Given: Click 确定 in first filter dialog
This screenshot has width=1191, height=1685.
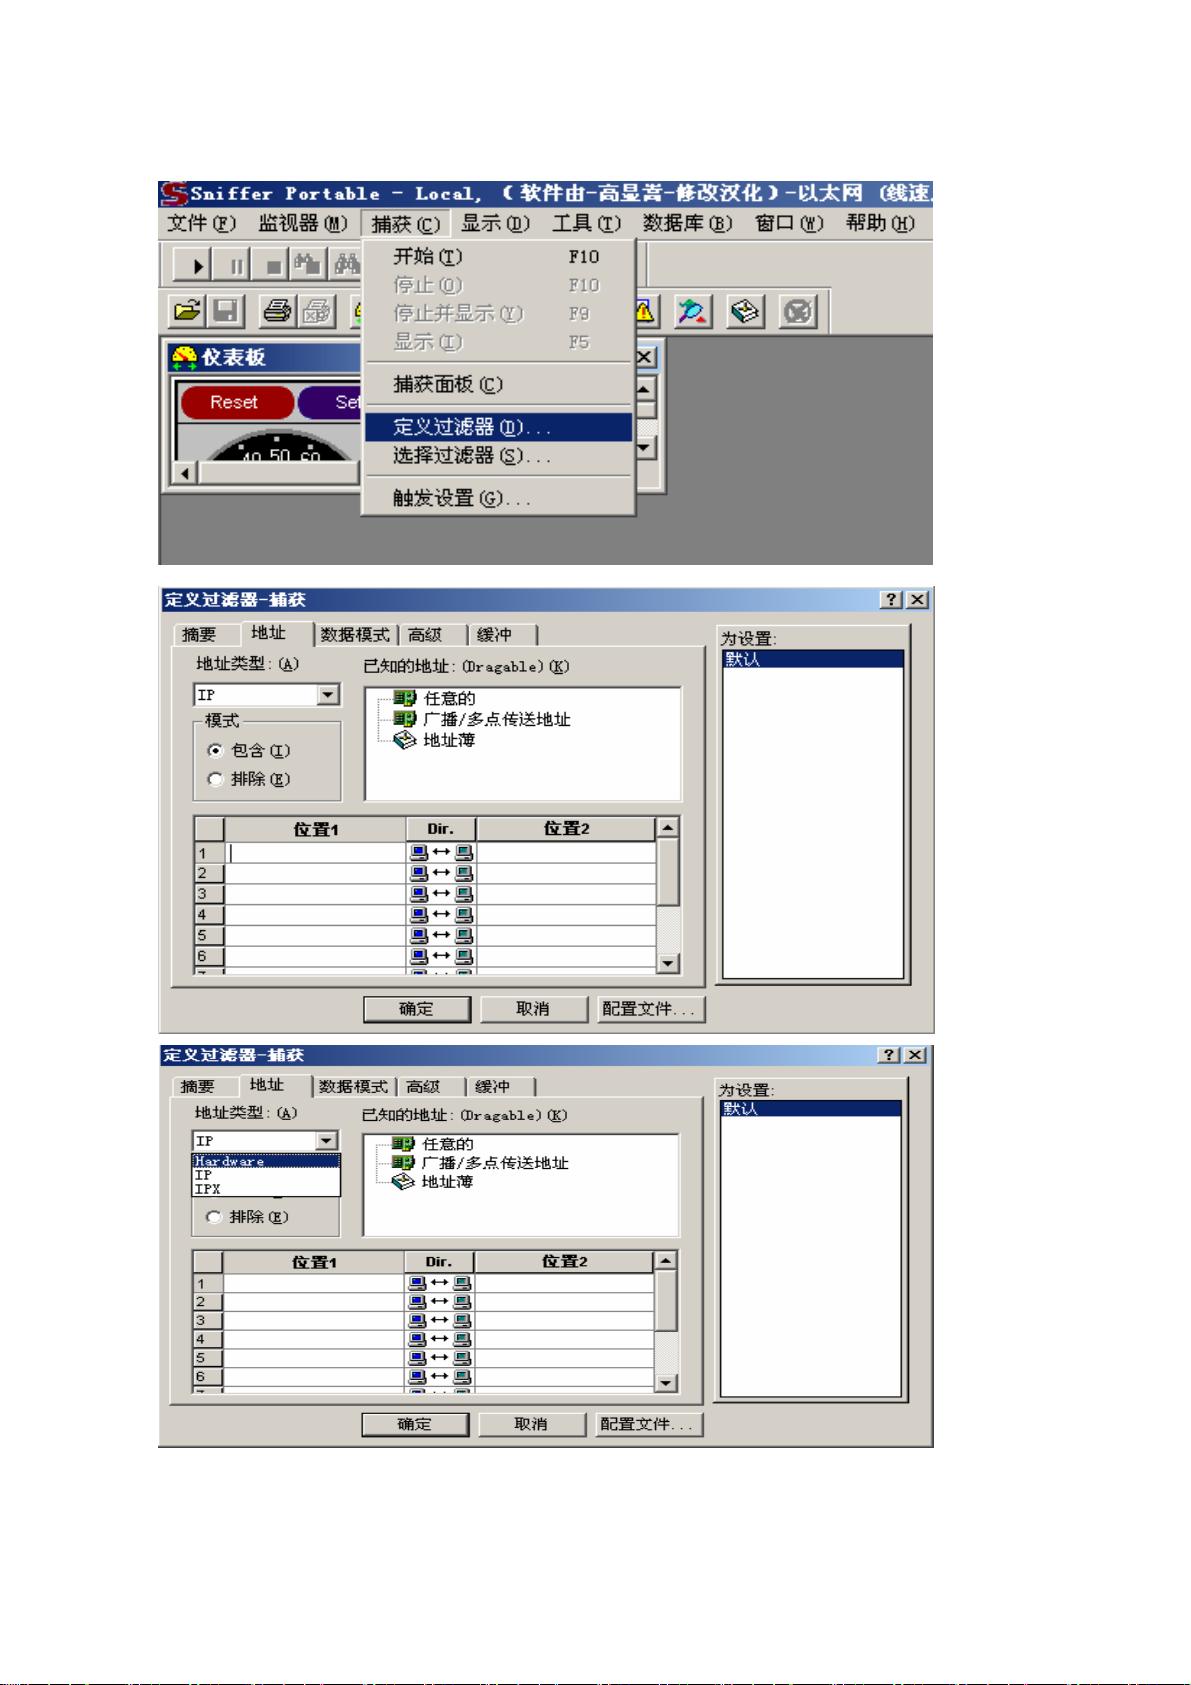Looking at the screenshot, I should click(416, 1009).
